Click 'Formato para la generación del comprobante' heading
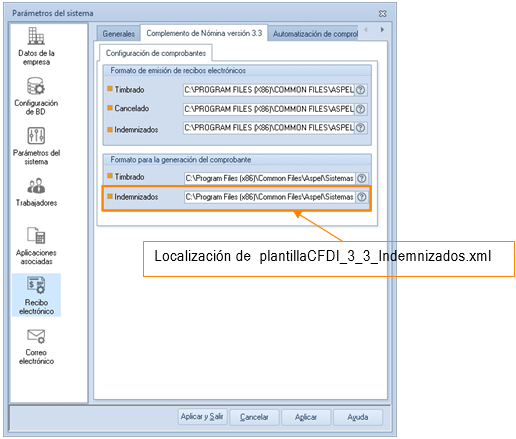 pos(181,160)
